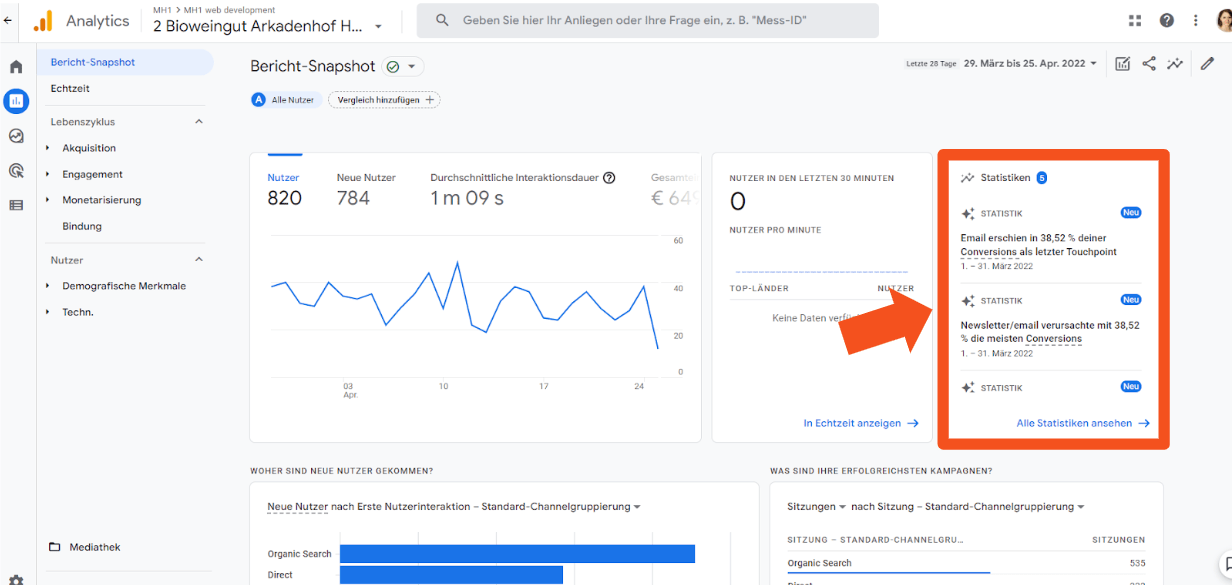
Task: Expand Demografische Merkmale in sidebar
Action: (124, 286)
